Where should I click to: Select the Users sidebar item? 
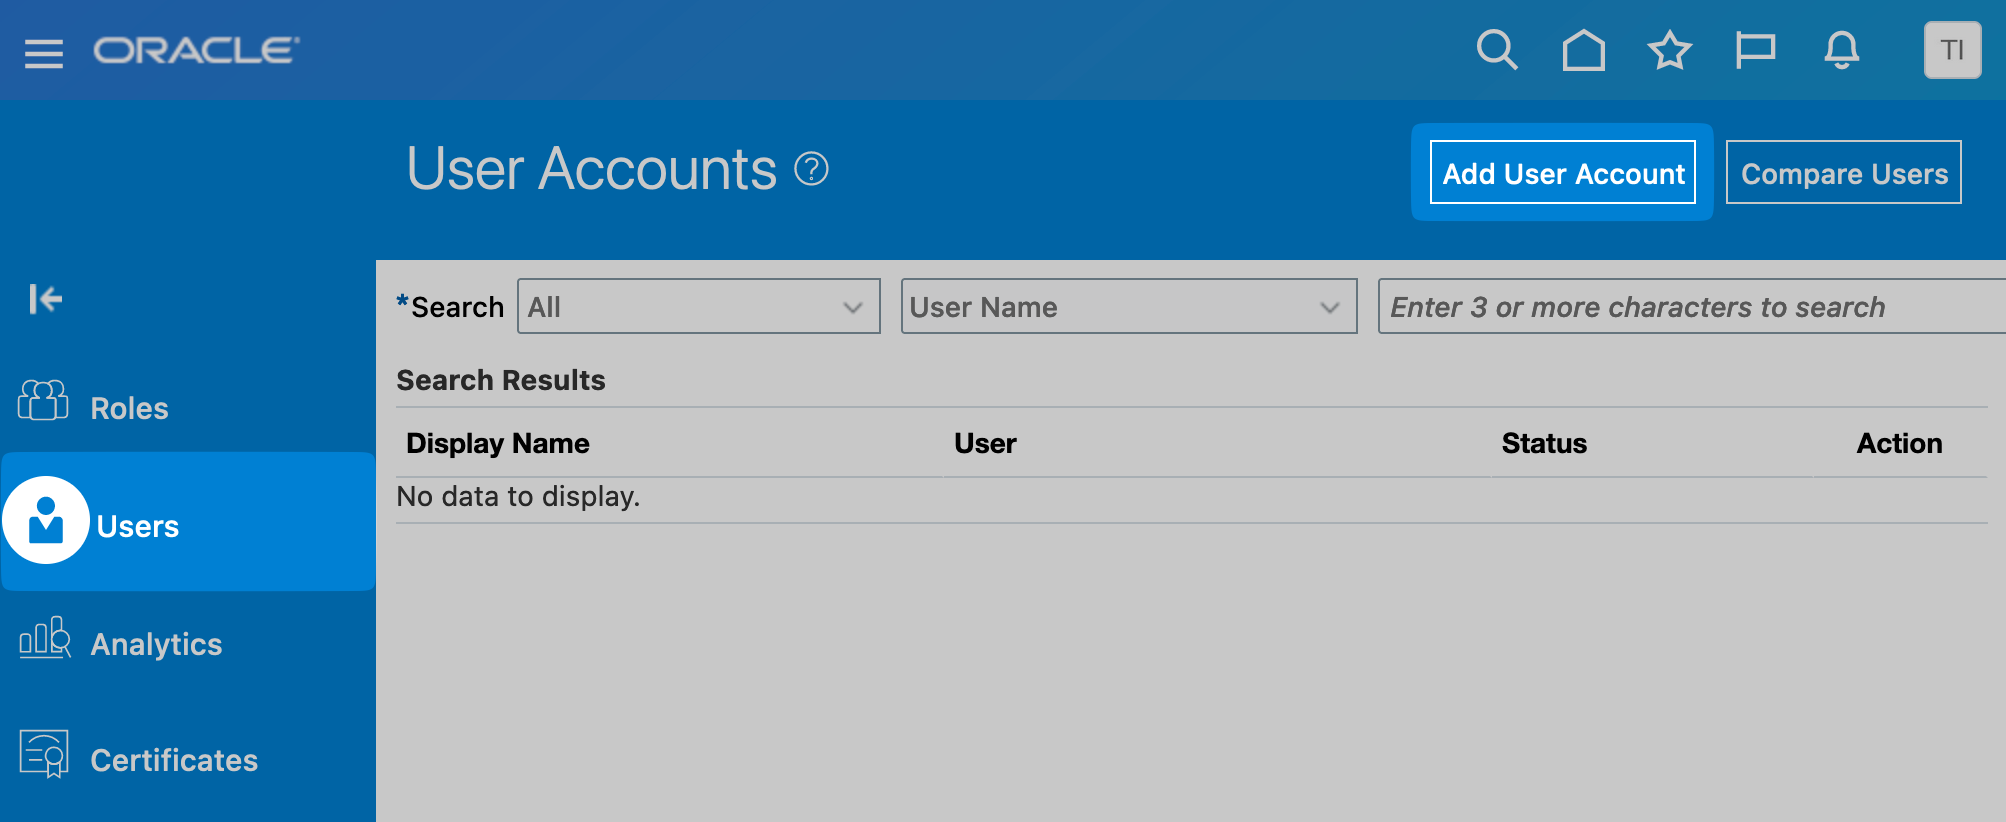tap(138, 525)
